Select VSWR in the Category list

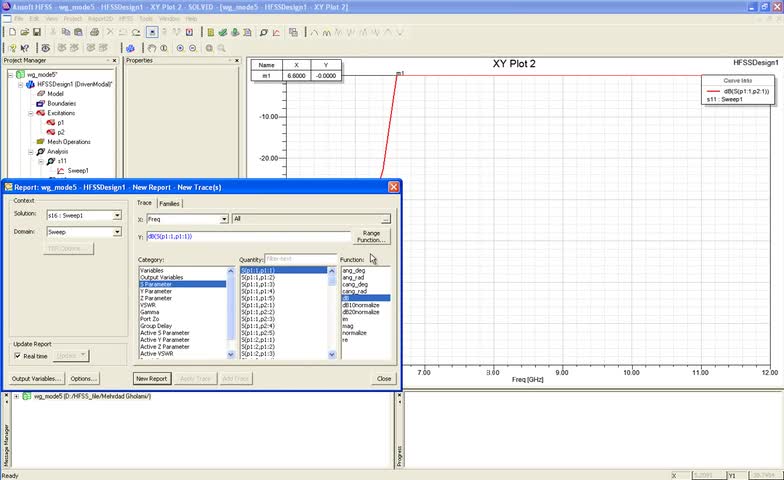coord(148,305)
